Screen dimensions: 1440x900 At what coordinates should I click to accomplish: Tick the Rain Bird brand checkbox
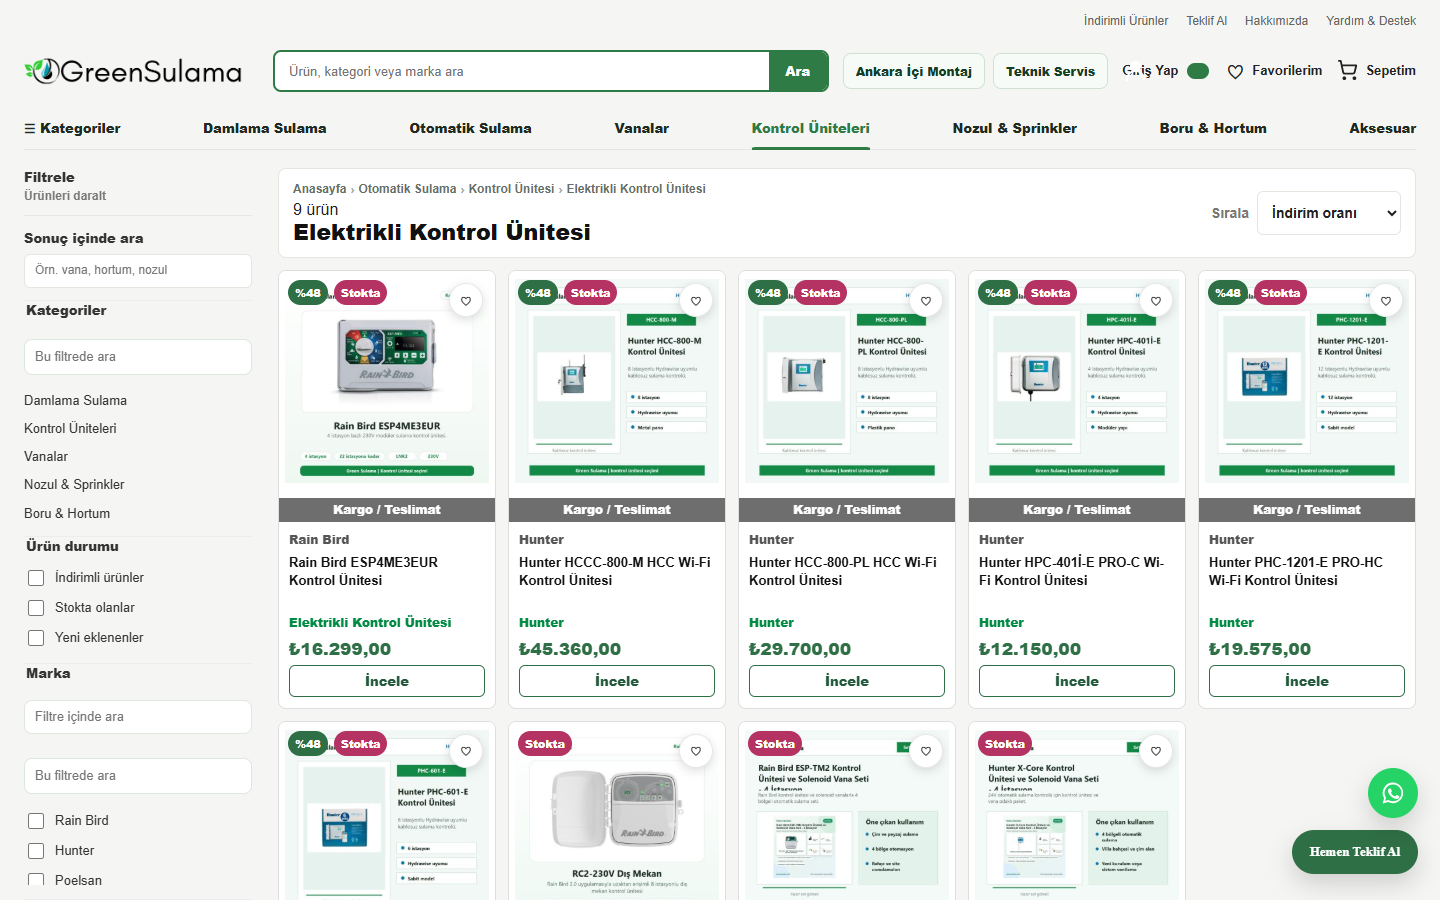point(36,821)
